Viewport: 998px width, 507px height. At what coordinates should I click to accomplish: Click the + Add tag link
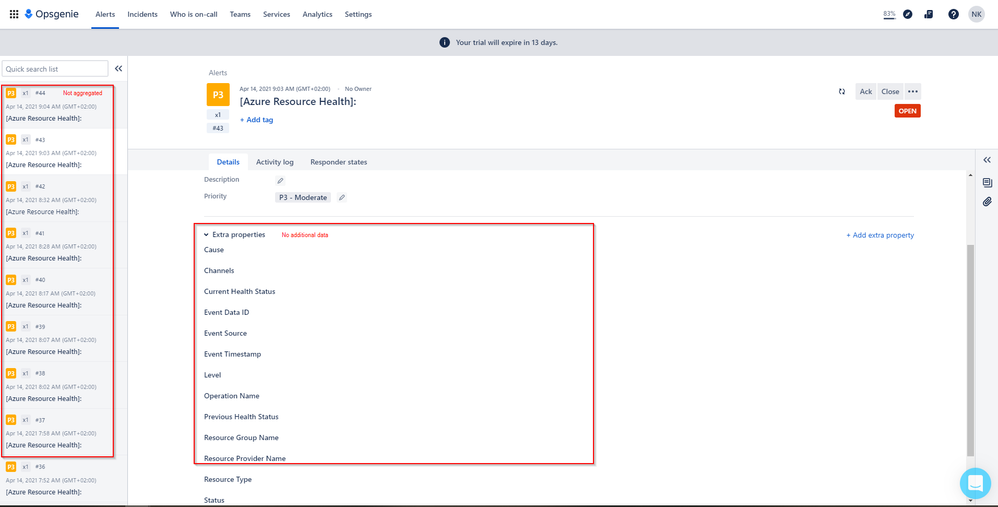click(x=257, y=120)
